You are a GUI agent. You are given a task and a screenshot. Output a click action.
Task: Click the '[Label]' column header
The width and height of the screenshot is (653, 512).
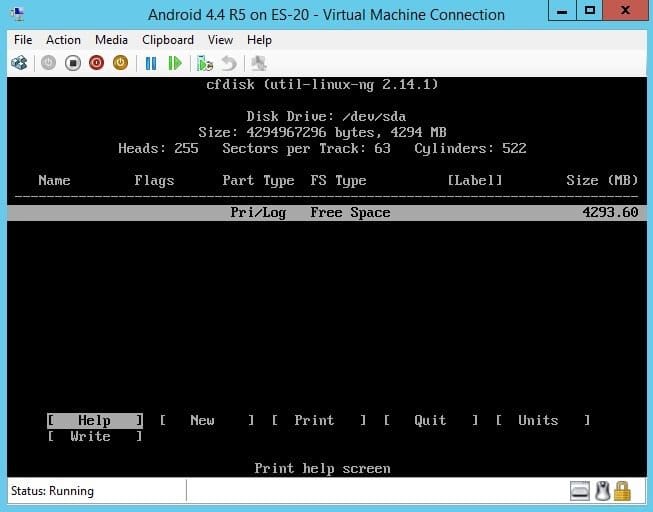475,180
